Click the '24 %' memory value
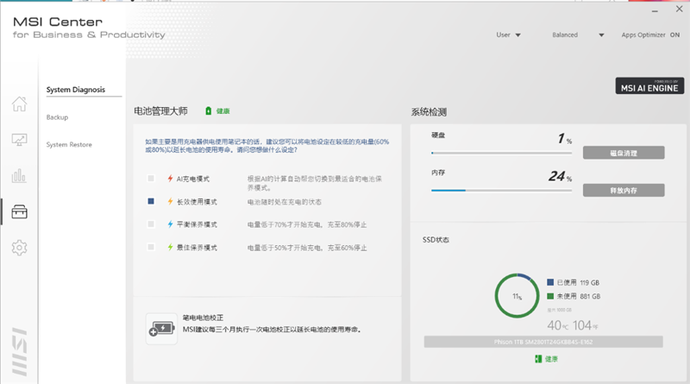 (560, 176)
